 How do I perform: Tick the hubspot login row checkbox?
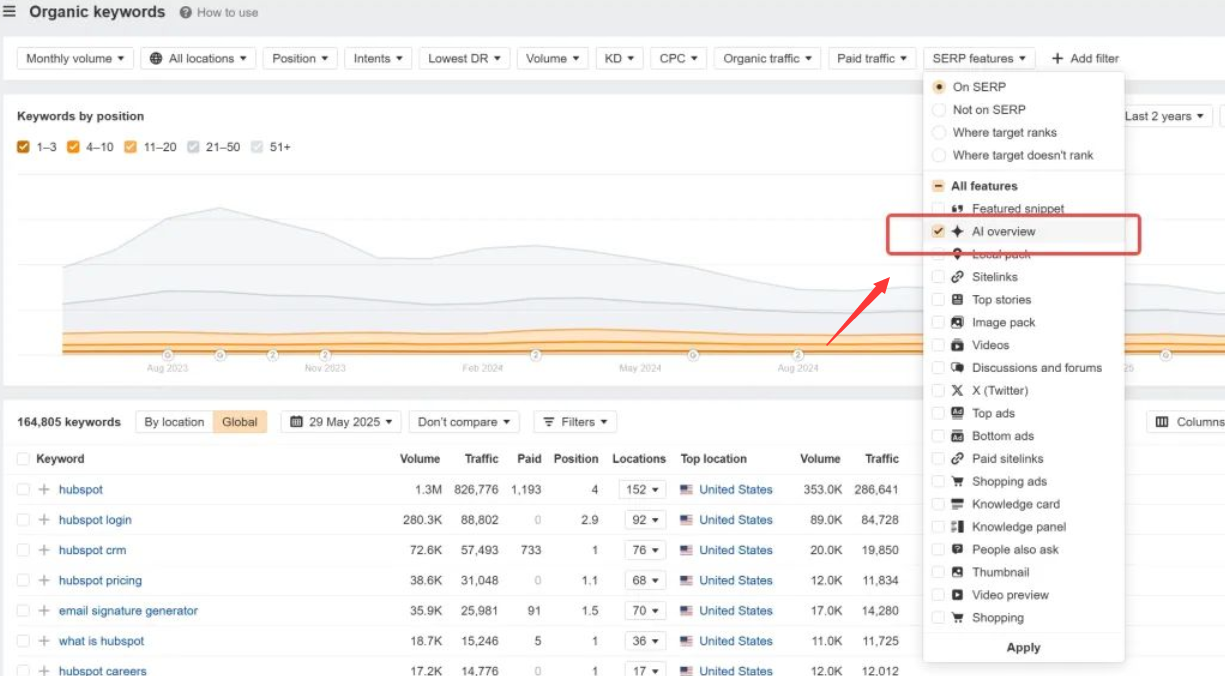point(23,520)
